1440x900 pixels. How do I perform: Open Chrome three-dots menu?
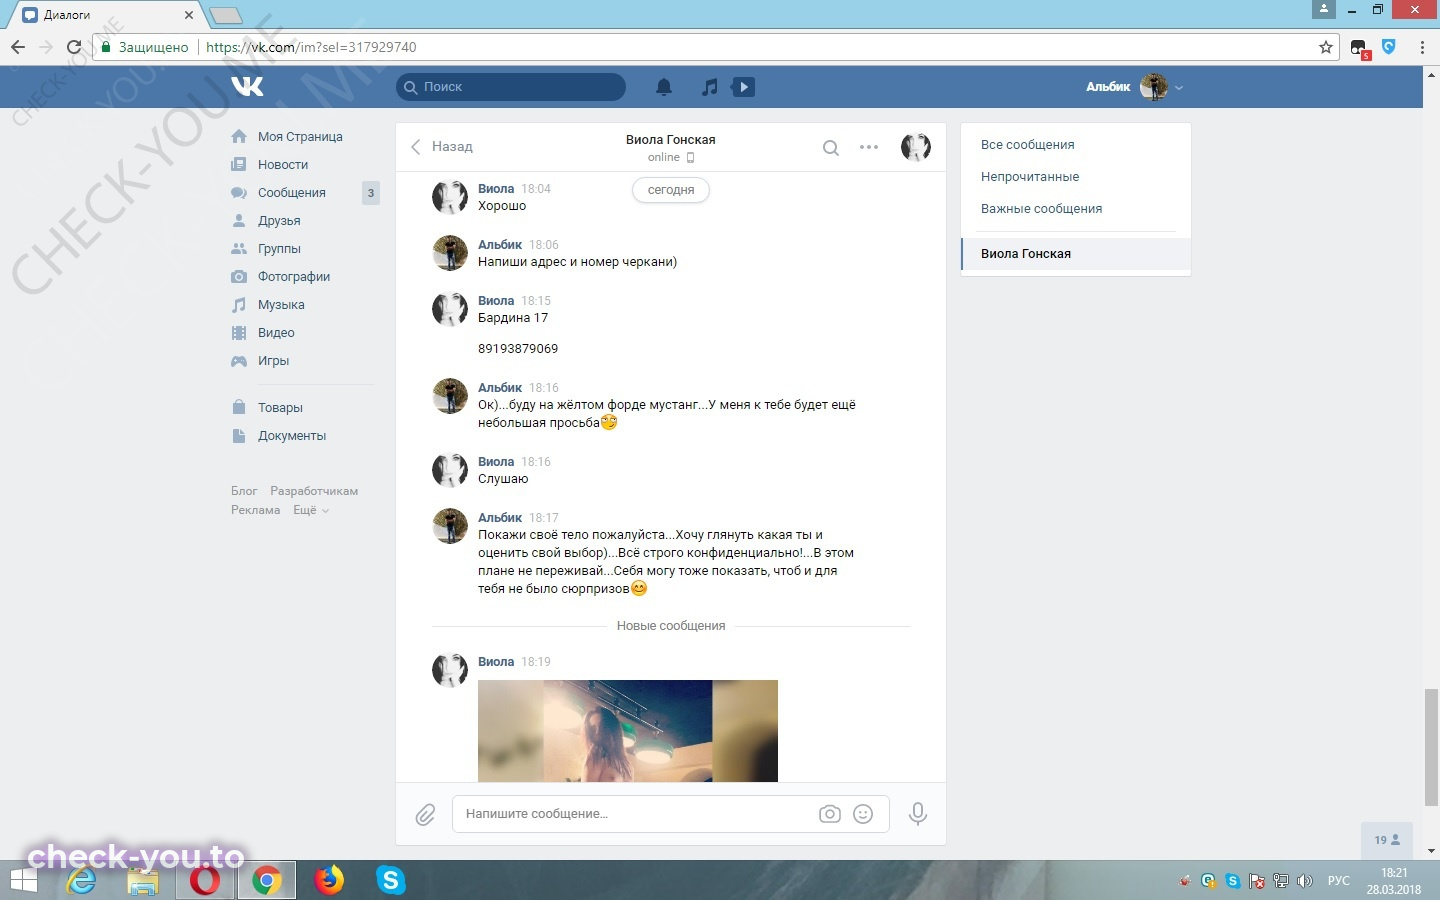point(1422,47)
